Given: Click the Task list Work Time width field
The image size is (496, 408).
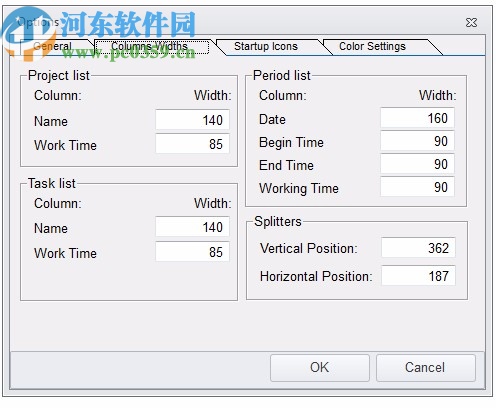Looking at the screenshot, I should pyautogui.click(x=192, y=252).
